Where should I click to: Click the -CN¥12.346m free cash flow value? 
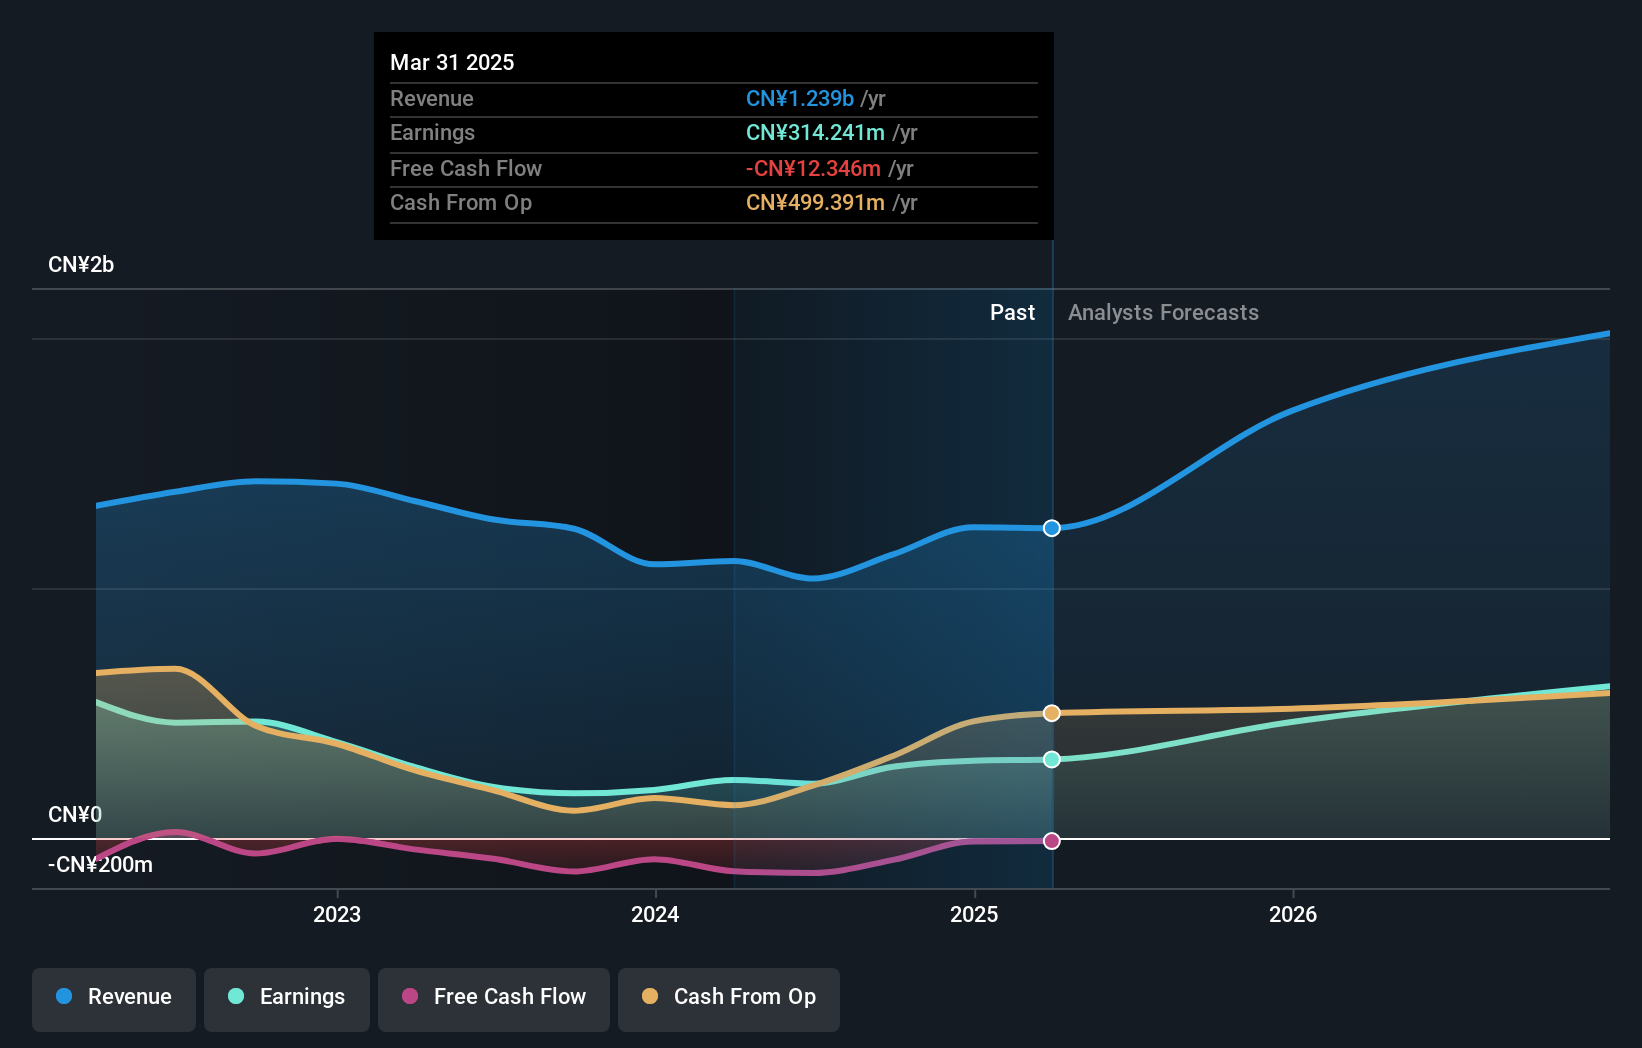point(813,168)
